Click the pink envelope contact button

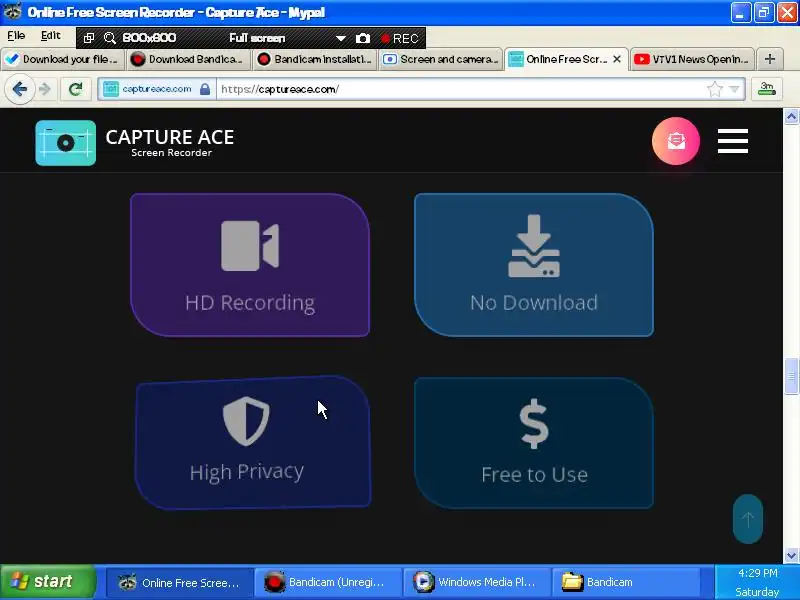[x=676, y=141]
